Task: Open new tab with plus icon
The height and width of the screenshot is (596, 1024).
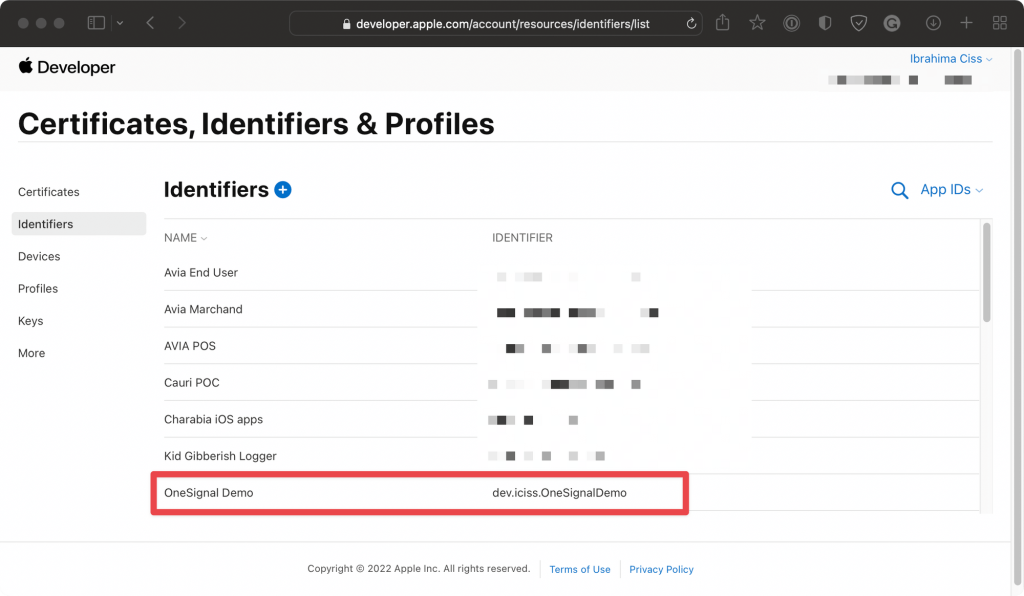Action: (x=967, y=23)
